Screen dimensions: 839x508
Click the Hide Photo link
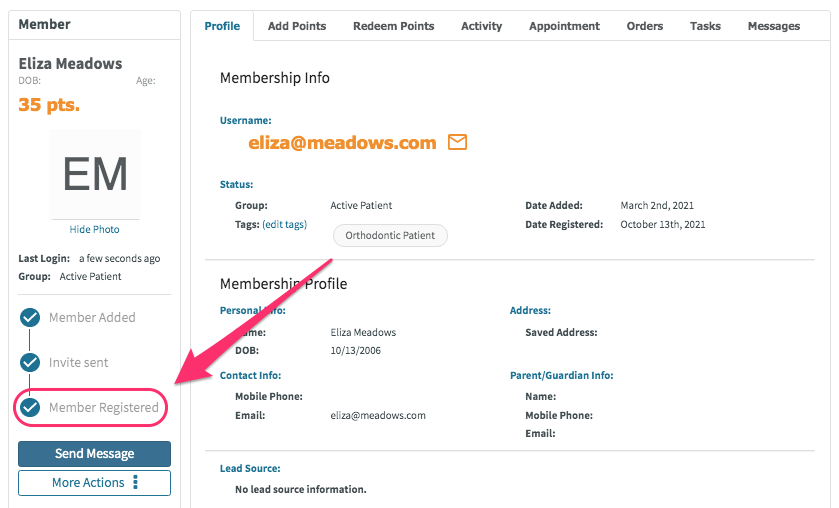(94, 229)
